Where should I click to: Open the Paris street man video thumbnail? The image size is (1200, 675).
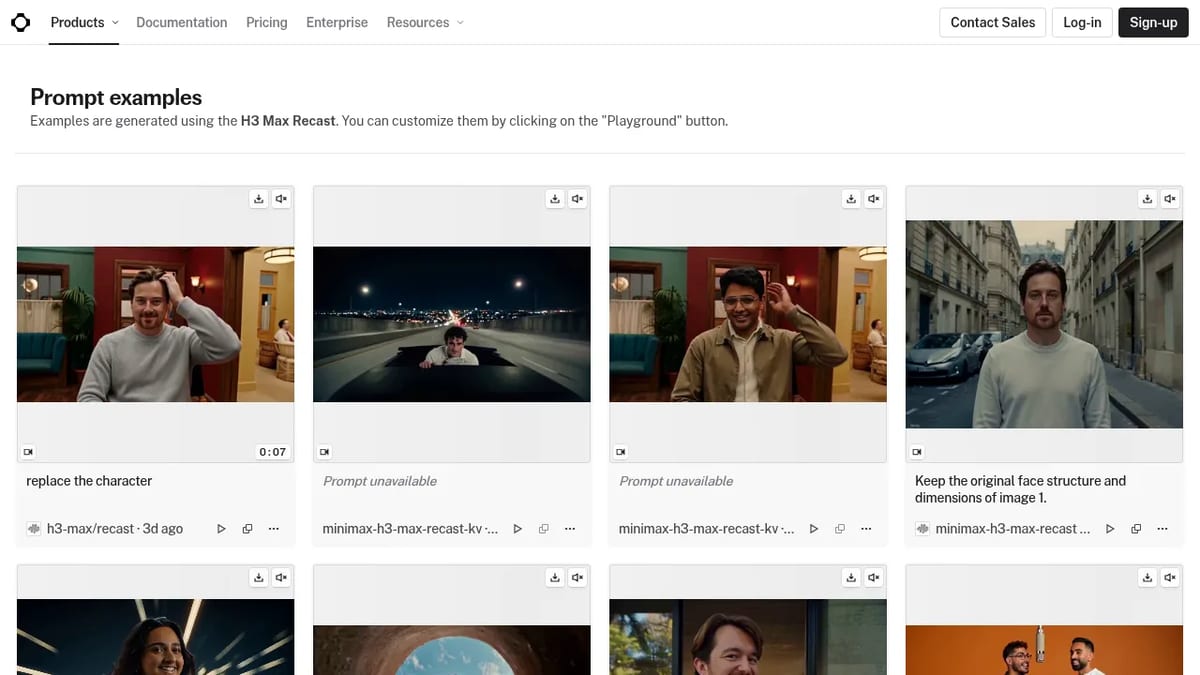1044,324
